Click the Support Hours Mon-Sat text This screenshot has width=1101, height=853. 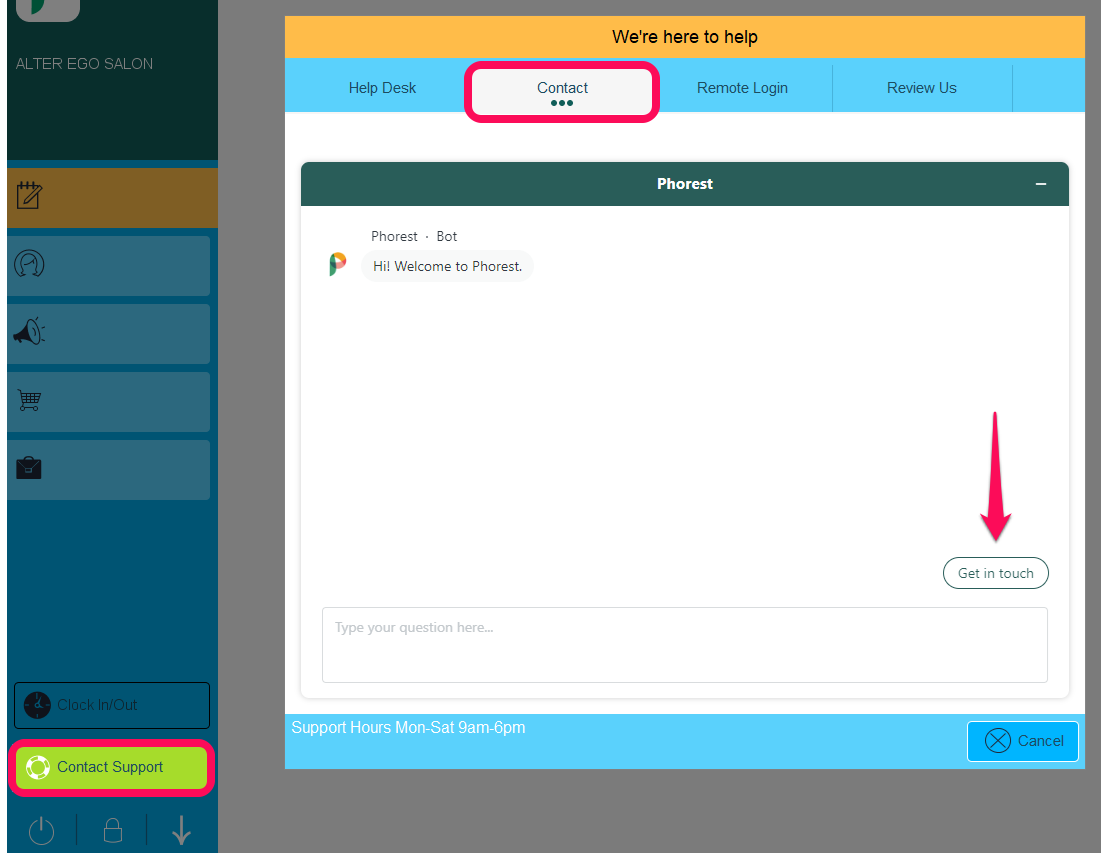click(408, 727)
